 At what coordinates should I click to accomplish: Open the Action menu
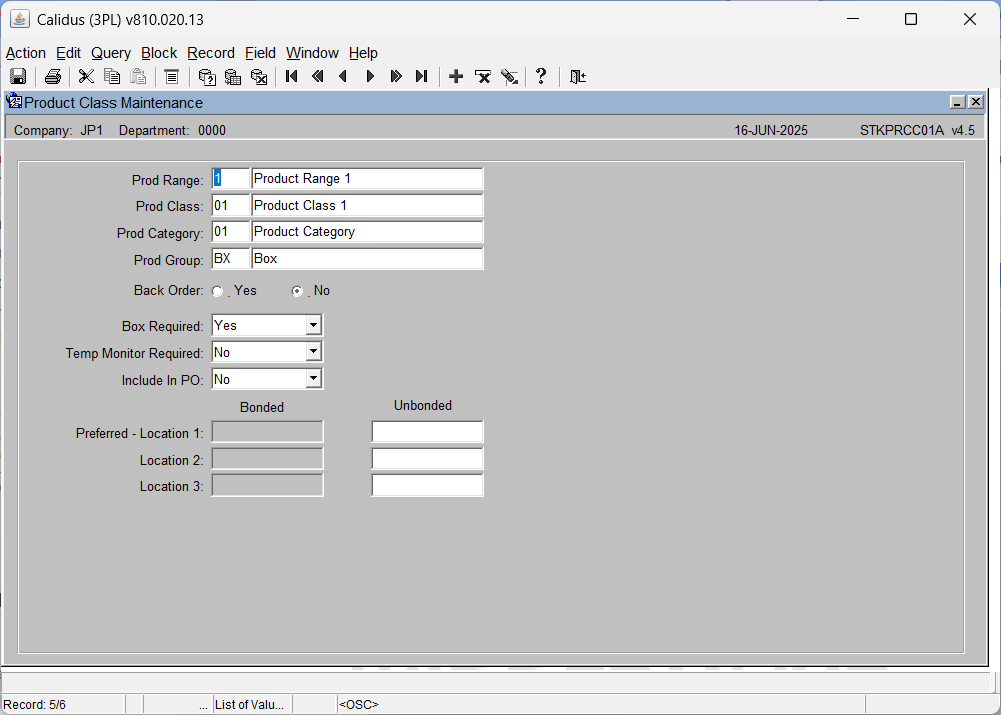pyautogui.click(x=26, y=53)
